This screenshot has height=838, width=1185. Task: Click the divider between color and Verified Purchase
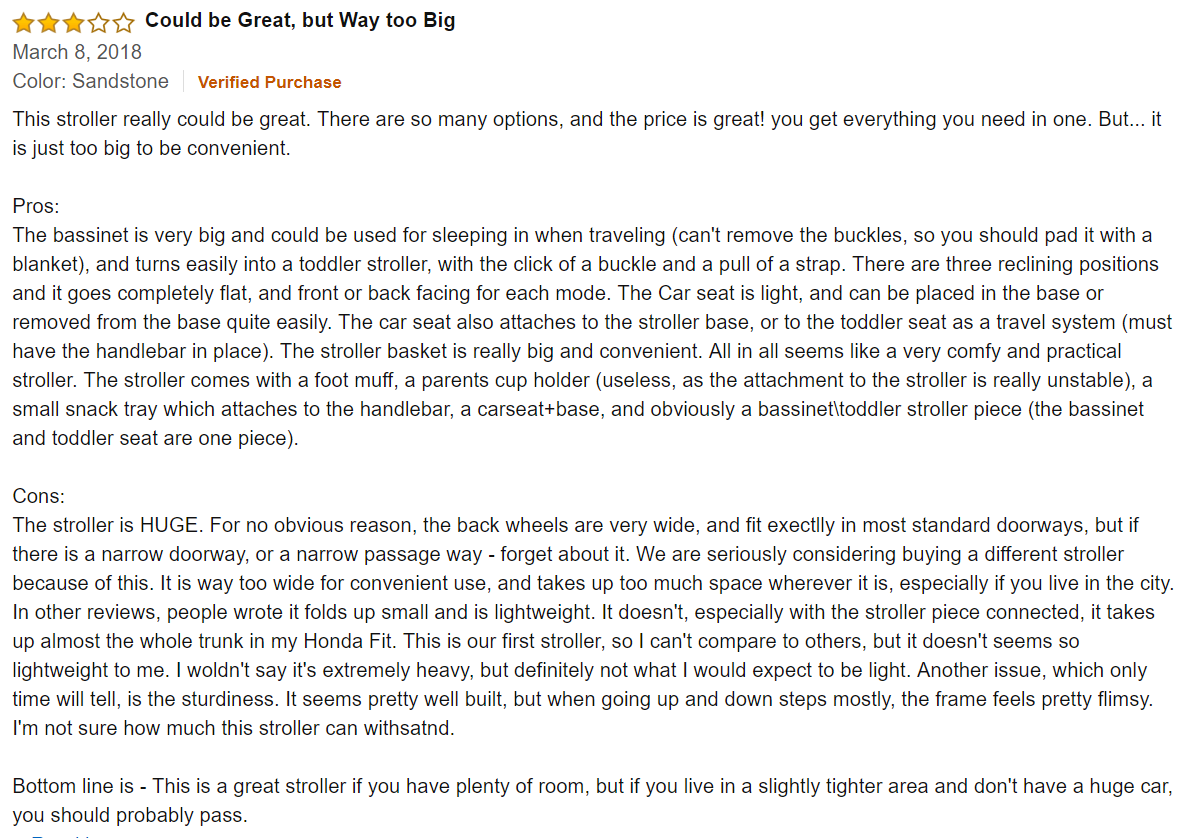tap(183, 82)
